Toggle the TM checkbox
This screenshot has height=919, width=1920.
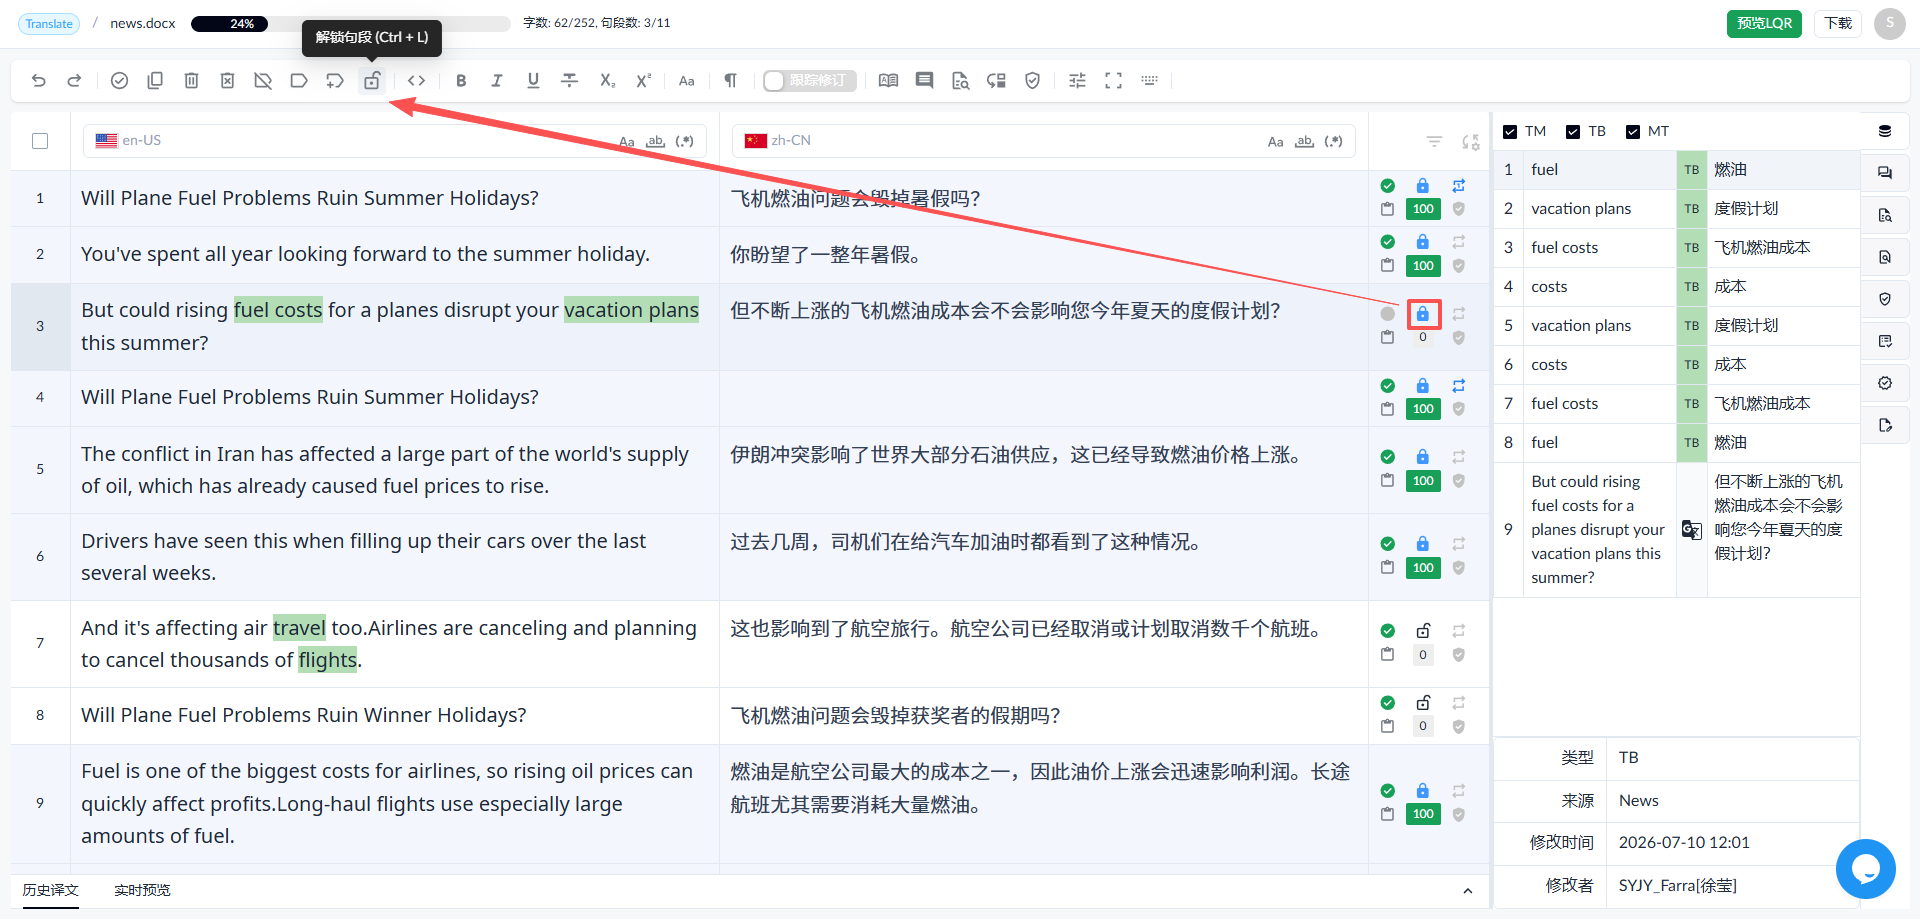(x=1510, y=132)
